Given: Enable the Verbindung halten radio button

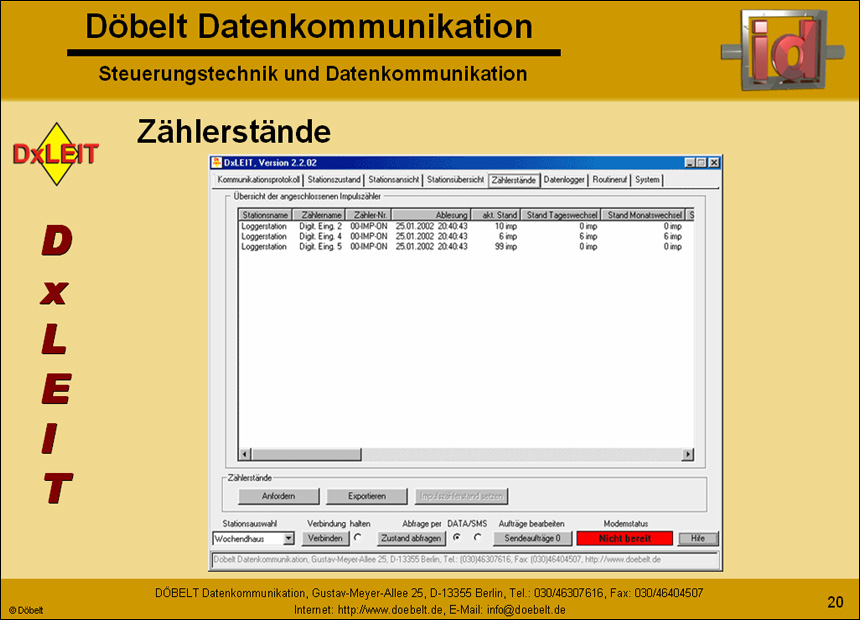Looking at the screenshot, I should click(x=359, y=538).
